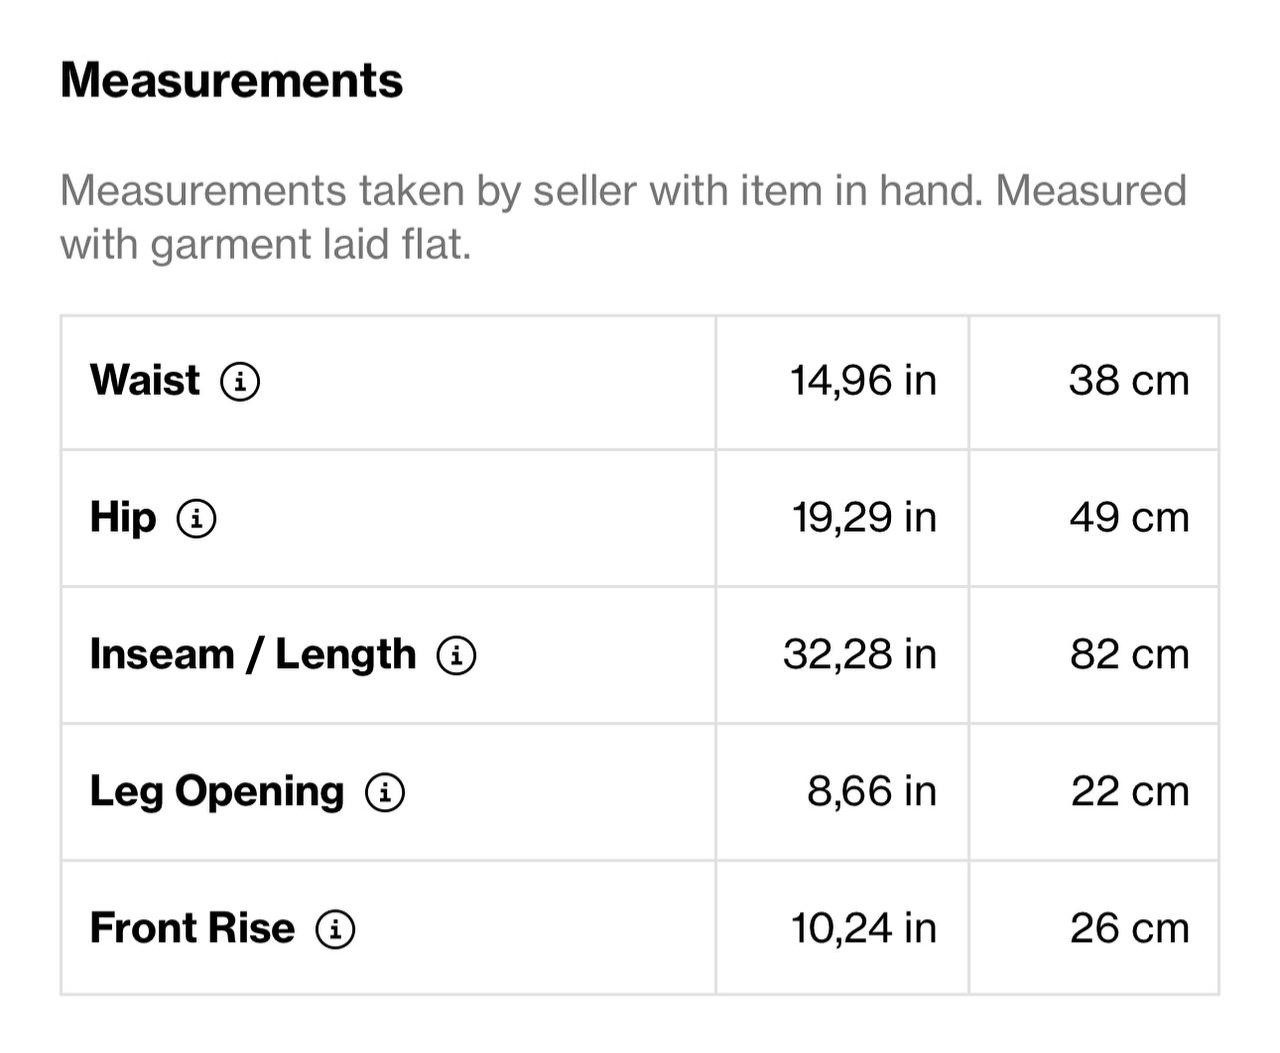Select the 49 cm hip value

click(x=1128, y=518)
